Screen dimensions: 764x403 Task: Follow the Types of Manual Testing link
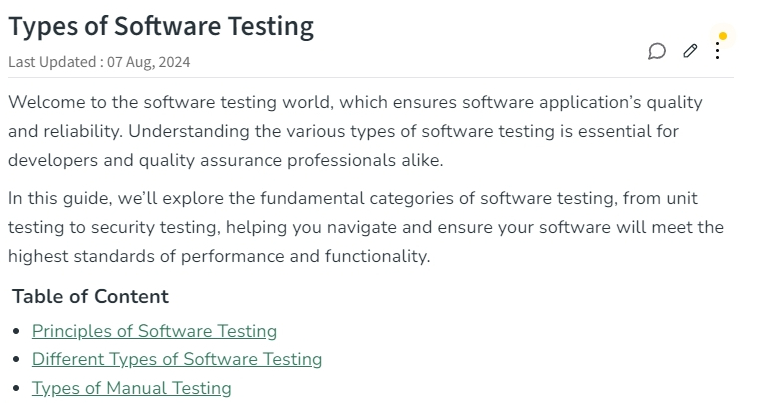132,388
